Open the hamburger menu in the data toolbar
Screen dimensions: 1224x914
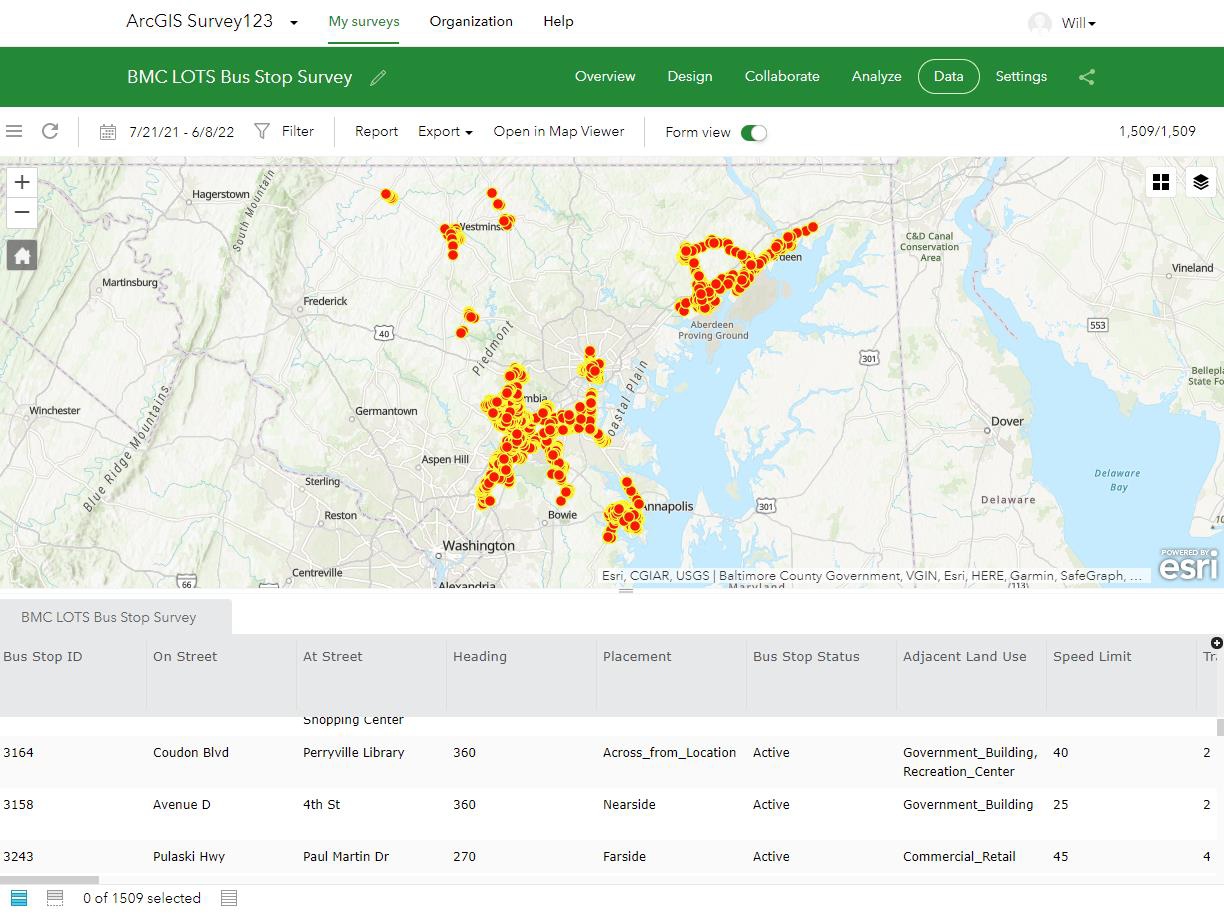click(14, 131)
